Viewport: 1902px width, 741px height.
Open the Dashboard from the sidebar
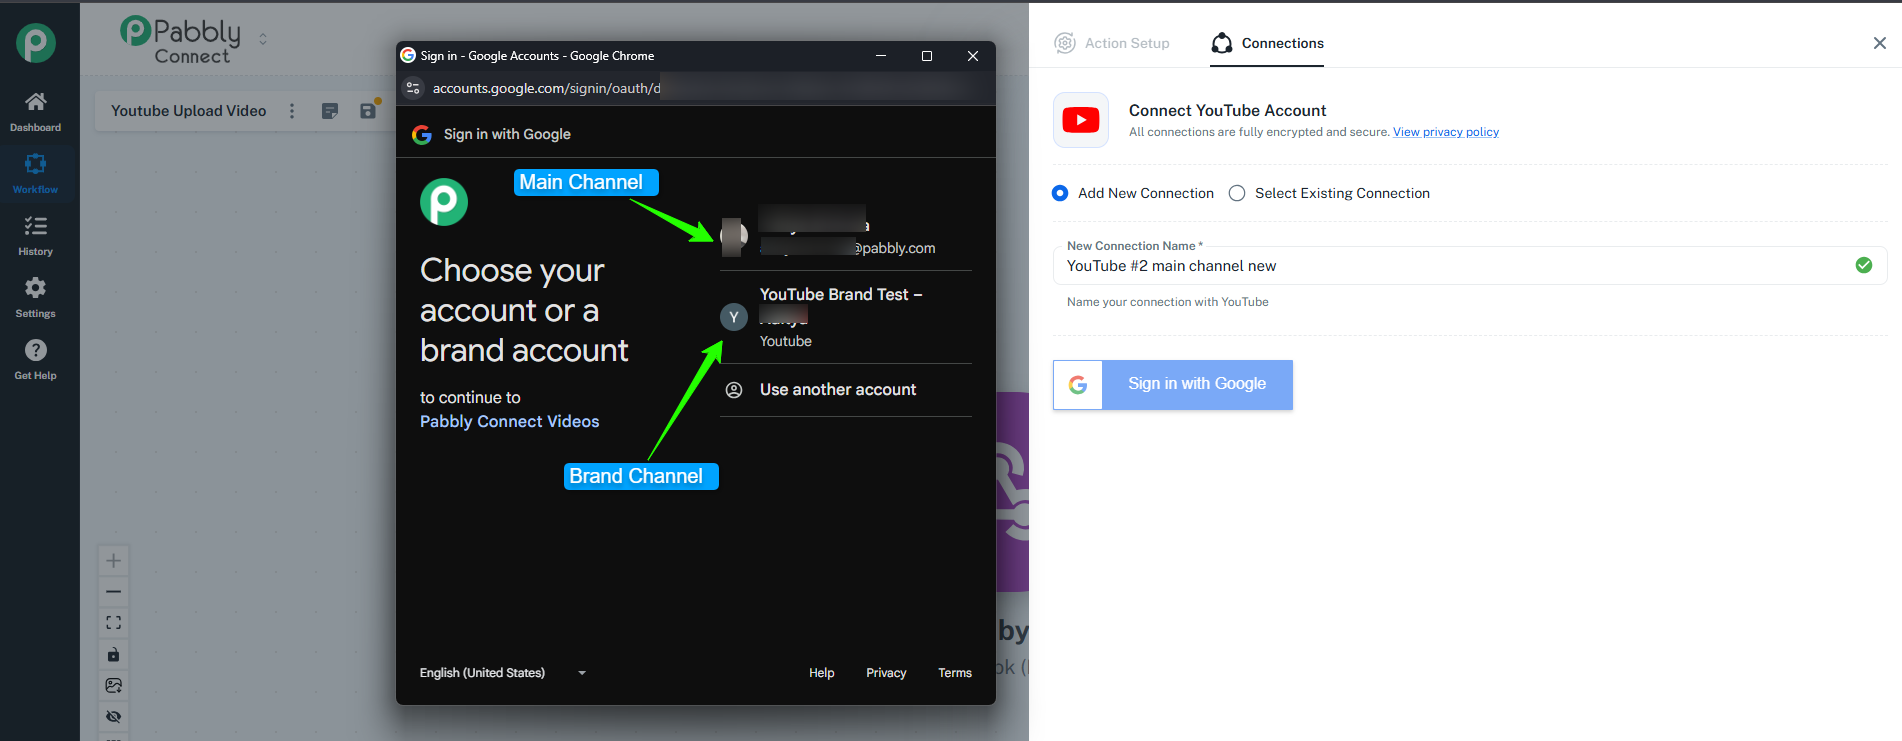tap(36, 110)
